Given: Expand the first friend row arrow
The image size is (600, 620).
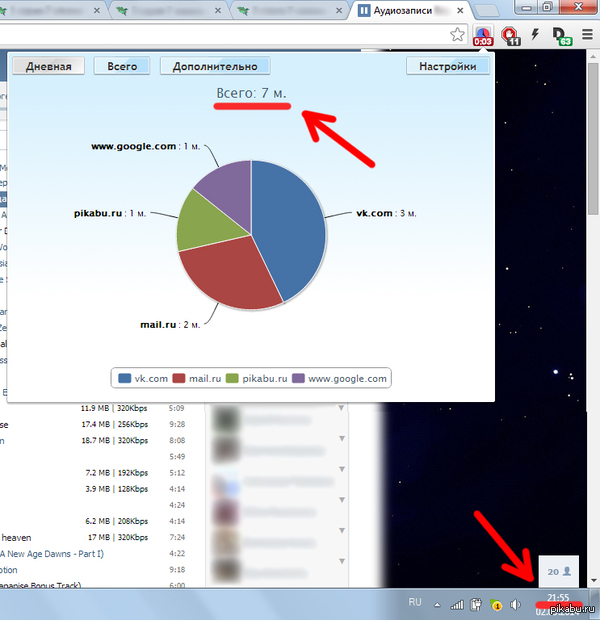Looking at the screenshot, I should pos(341,408).
